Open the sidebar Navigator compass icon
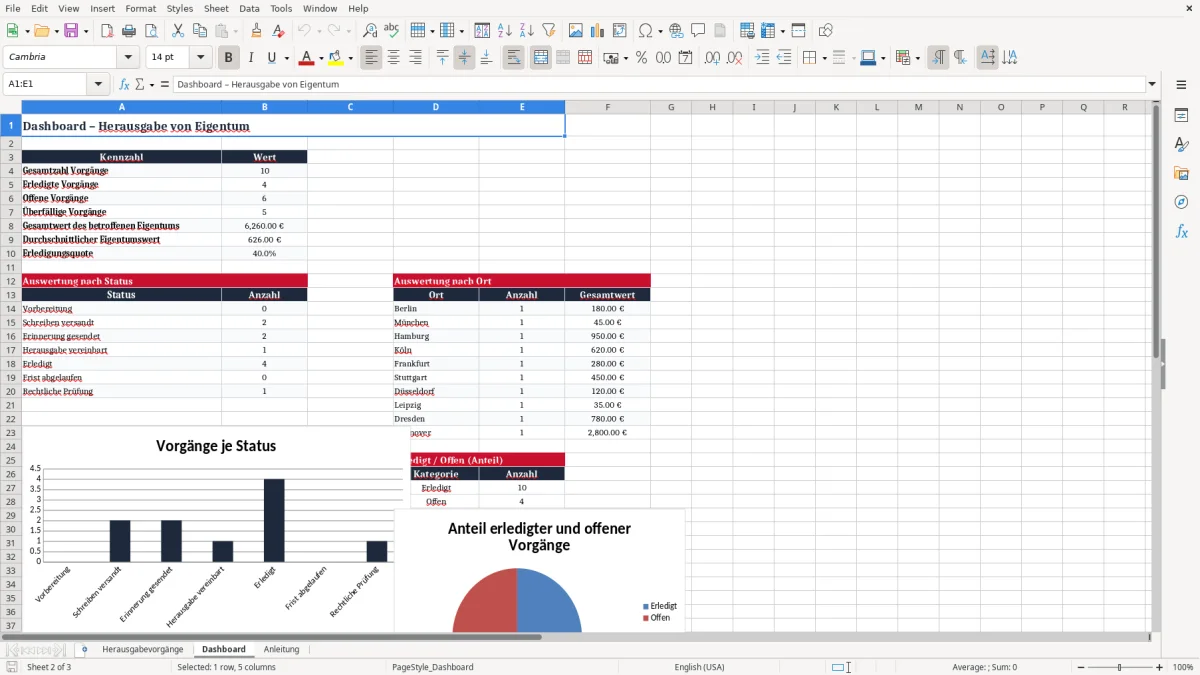 (1181, 202)
